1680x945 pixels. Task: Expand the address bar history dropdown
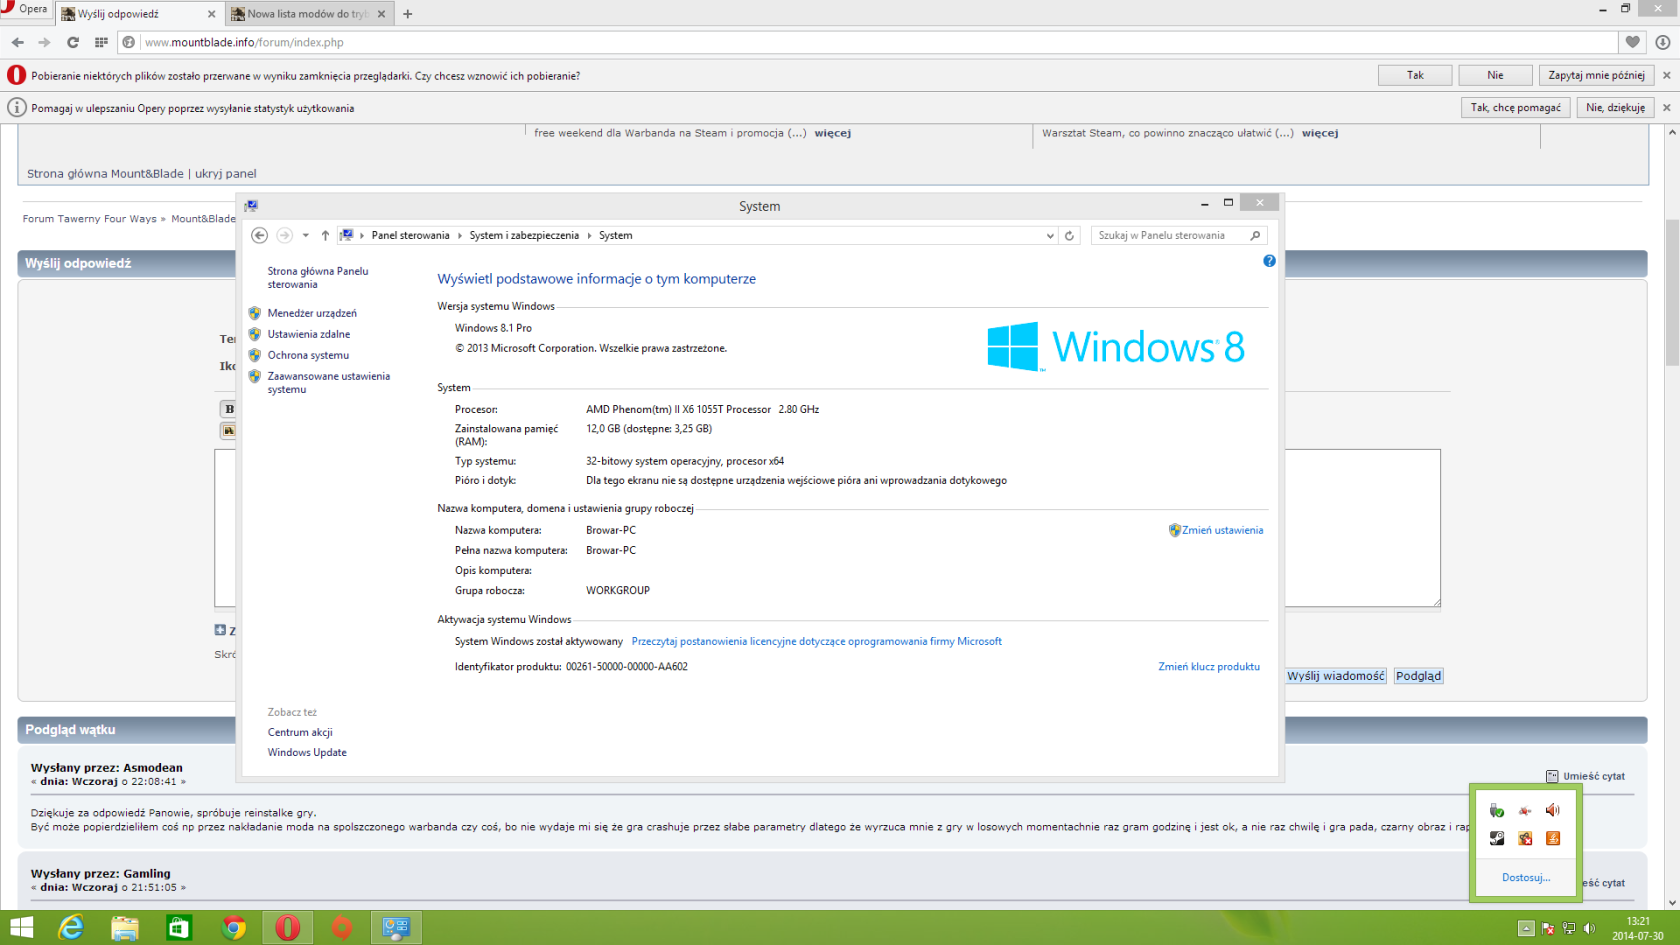[1050, 236]
